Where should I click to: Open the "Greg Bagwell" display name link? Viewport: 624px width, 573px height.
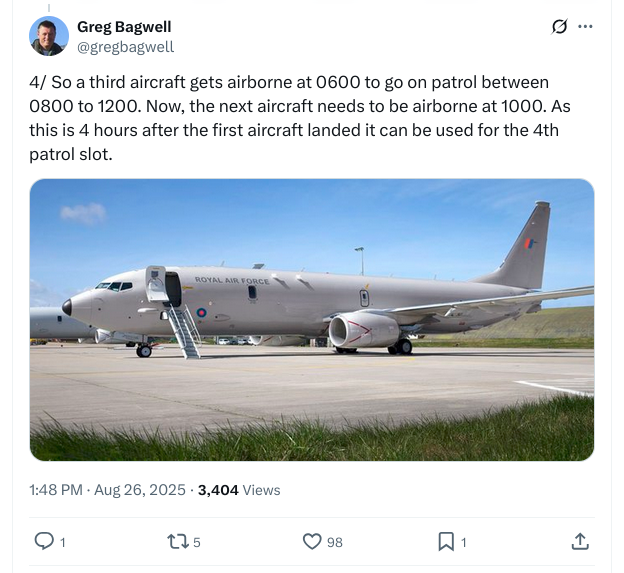[123, 27]
